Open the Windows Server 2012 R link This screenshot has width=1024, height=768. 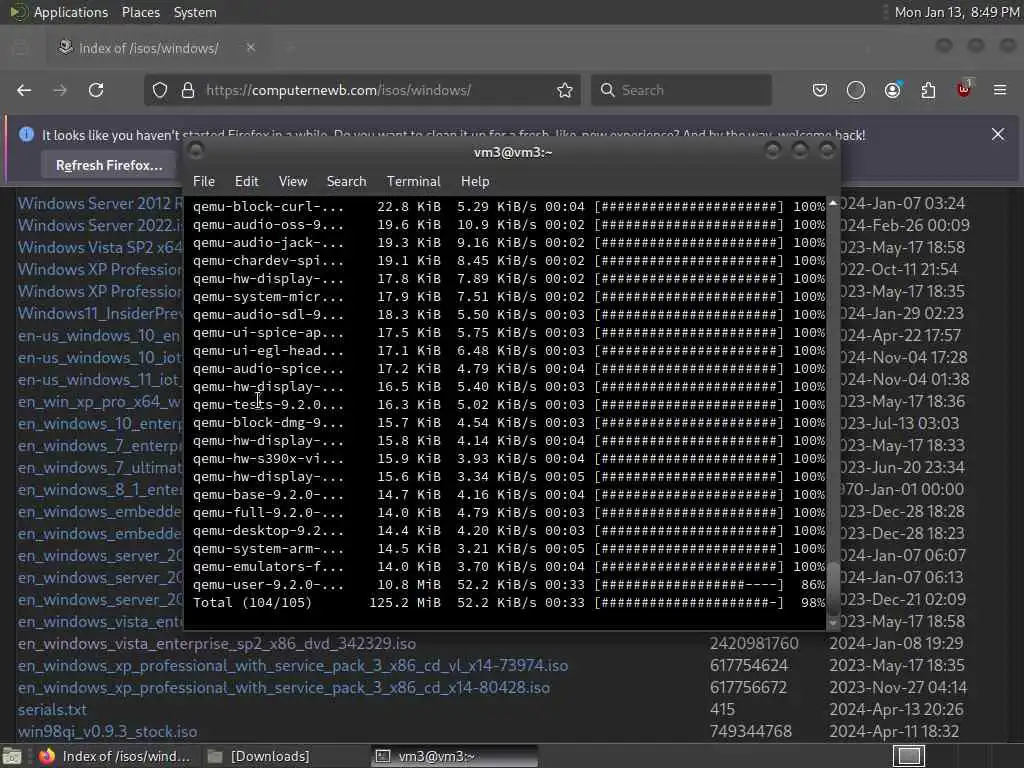(x=101, y=203)
